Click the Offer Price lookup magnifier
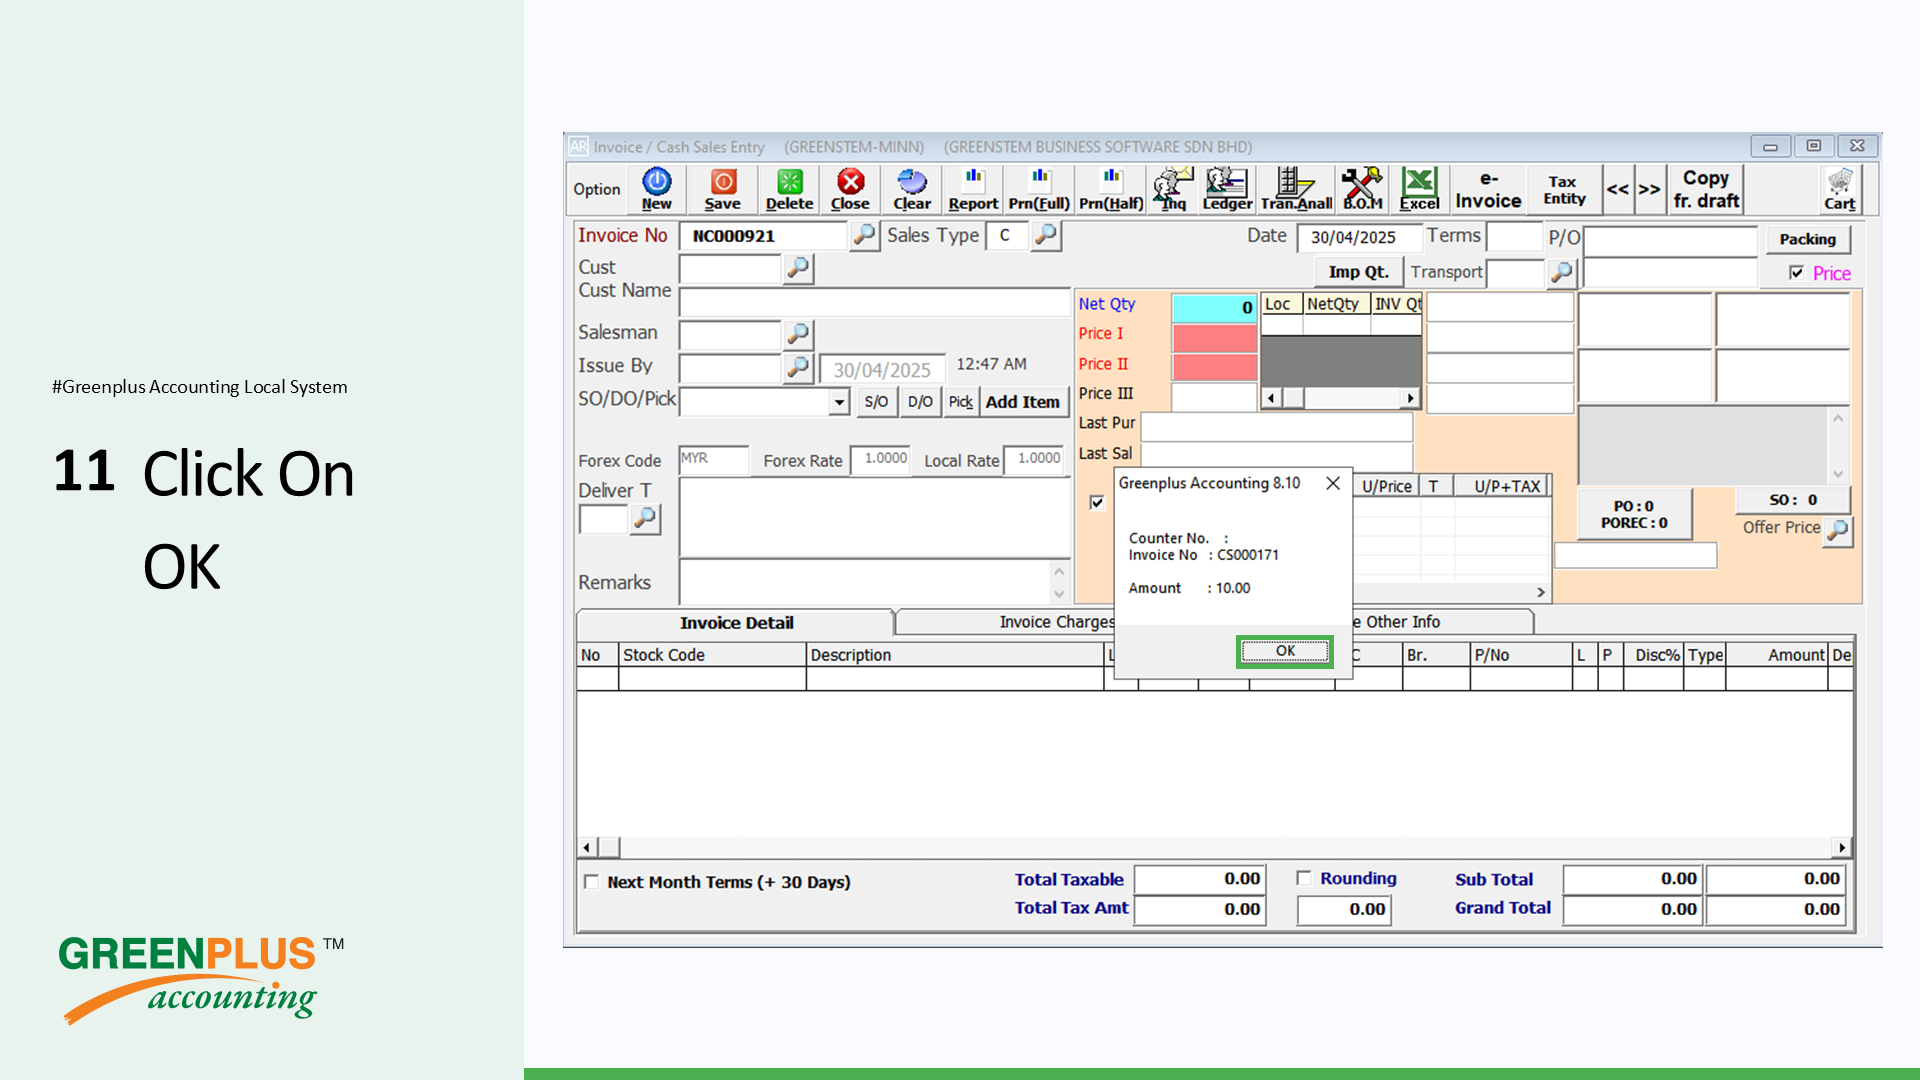1920x1080 pixels. [x=1838, y=531]
